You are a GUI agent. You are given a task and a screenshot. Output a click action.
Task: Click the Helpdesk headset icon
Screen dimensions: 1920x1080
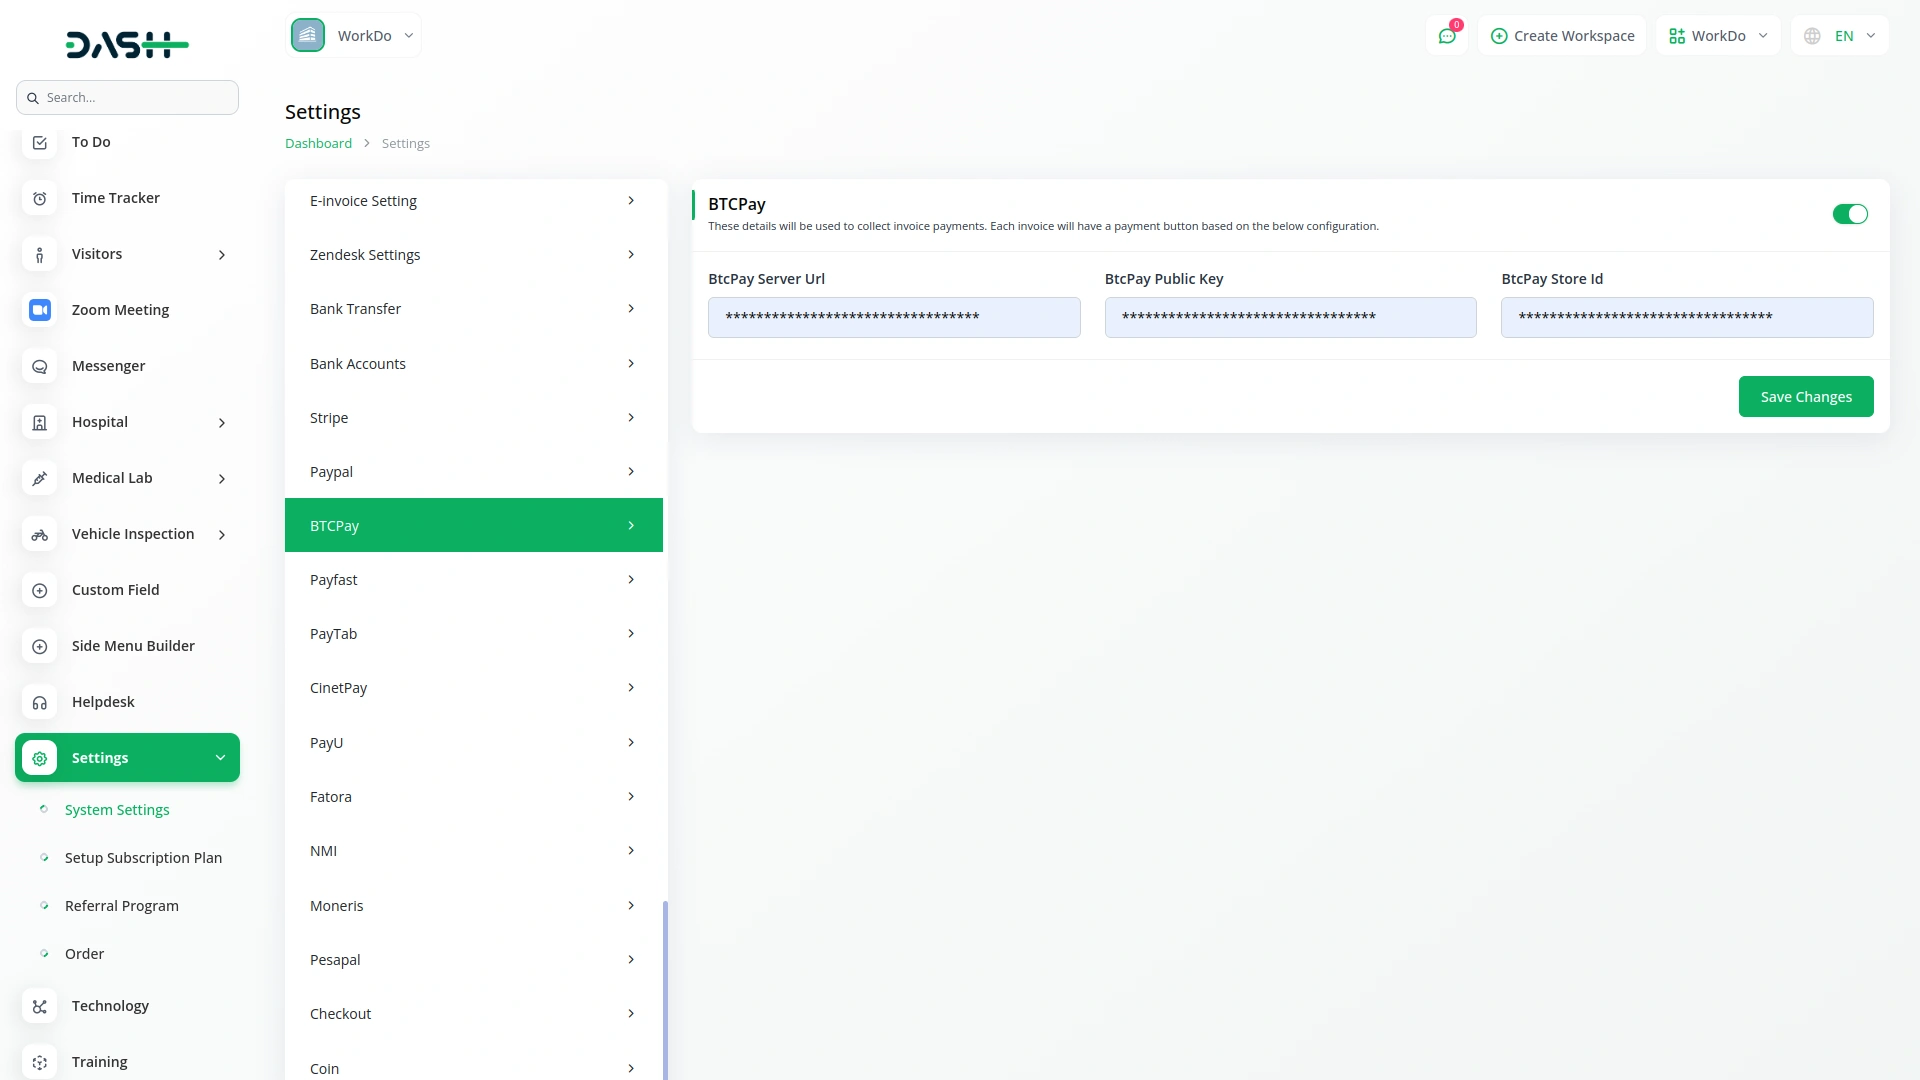(x=39, y=702)
